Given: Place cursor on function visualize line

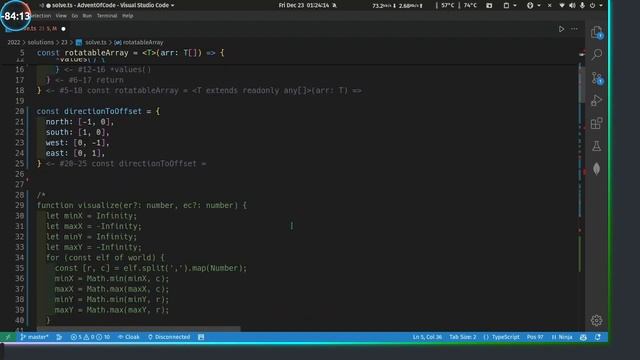Looking at the screenshot, I should click(142, 205).
